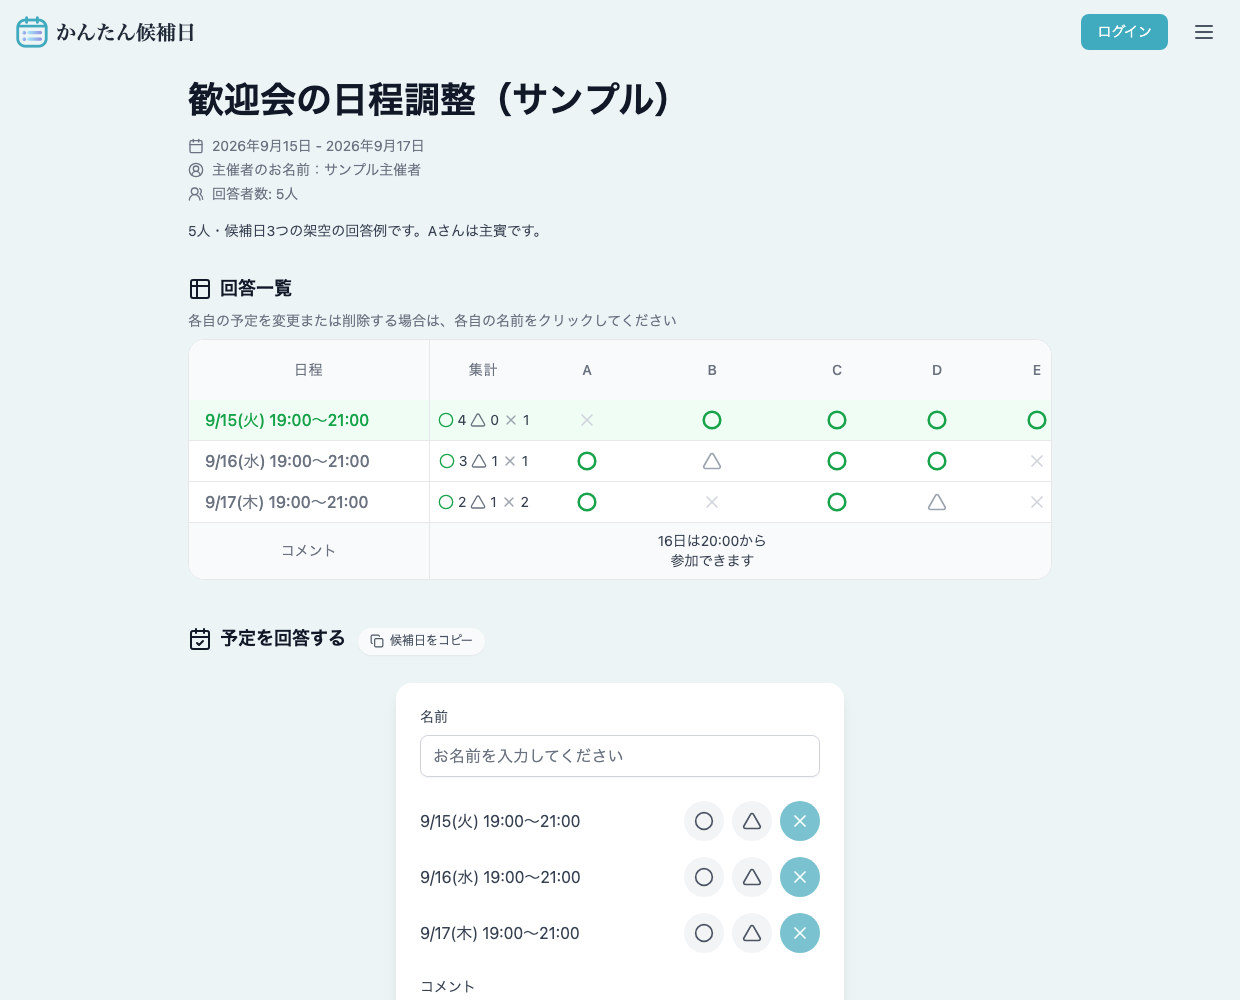Select circle (available) for 9/17(木) in form
The height and width of the screenshot is (1000, 1240).
pyautogui.click(x=704, y=933)
